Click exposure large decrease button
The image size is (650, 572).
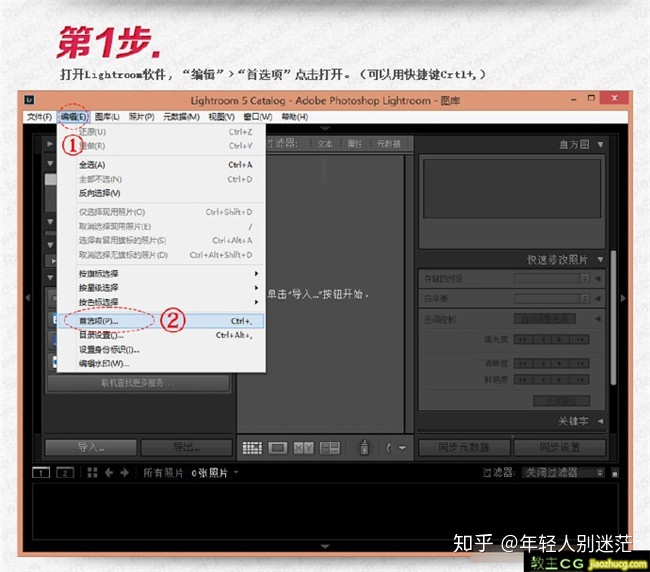click(x=523, y=340)
